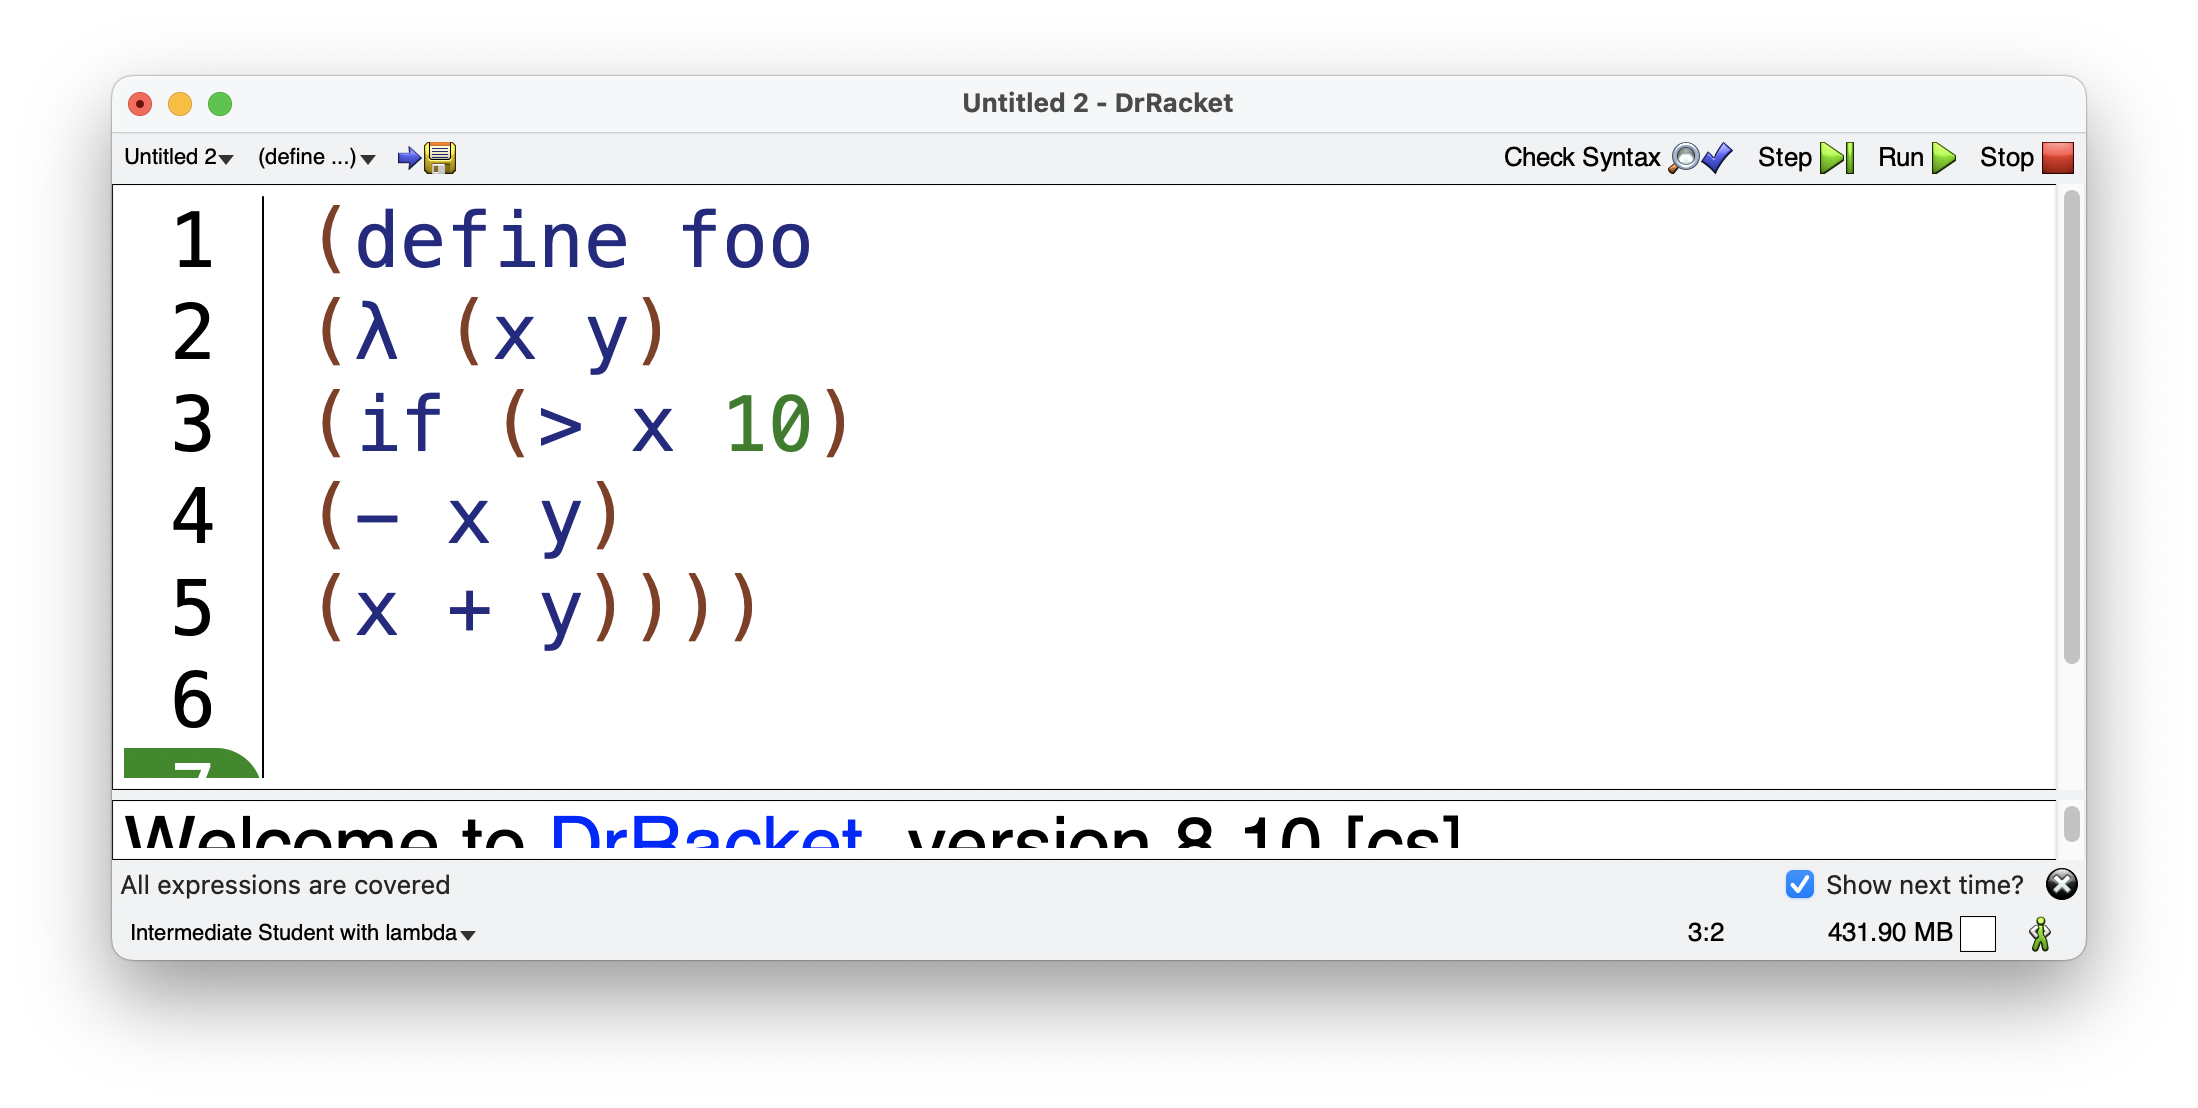
Task: Click the yellow minimize window button
Action: [180, 104]
